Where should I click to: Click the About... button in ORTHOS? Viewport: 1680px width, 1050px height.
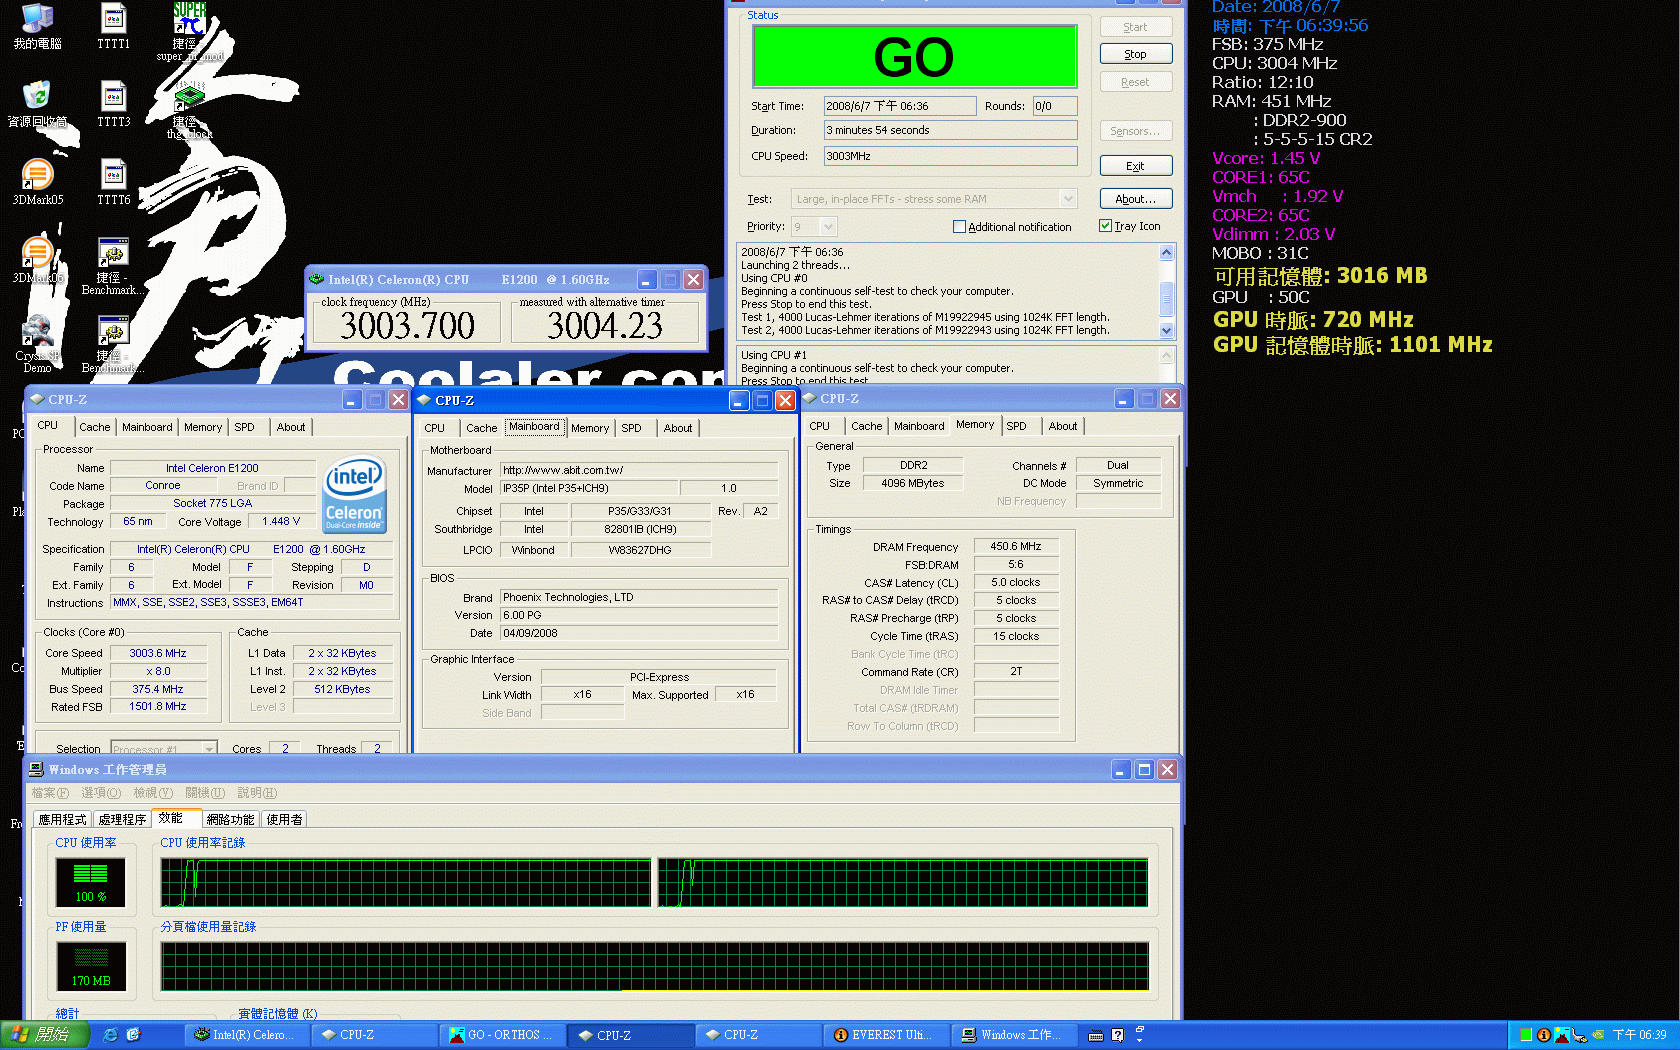1136,199
